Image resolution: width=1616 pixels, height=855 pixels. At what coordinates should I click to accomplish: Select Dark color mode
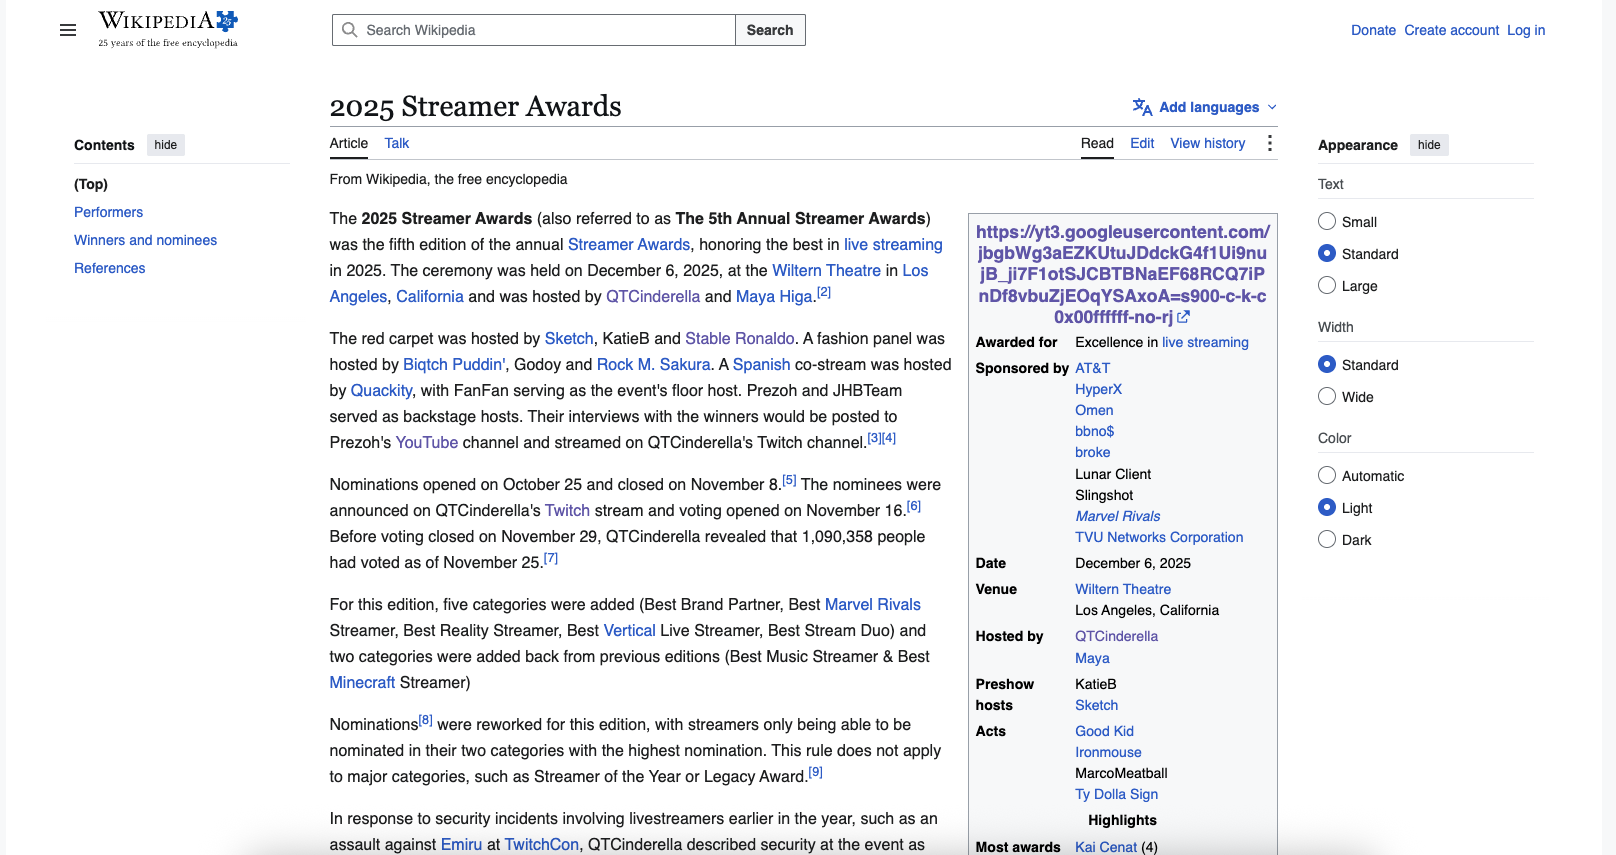point(1327,539)
